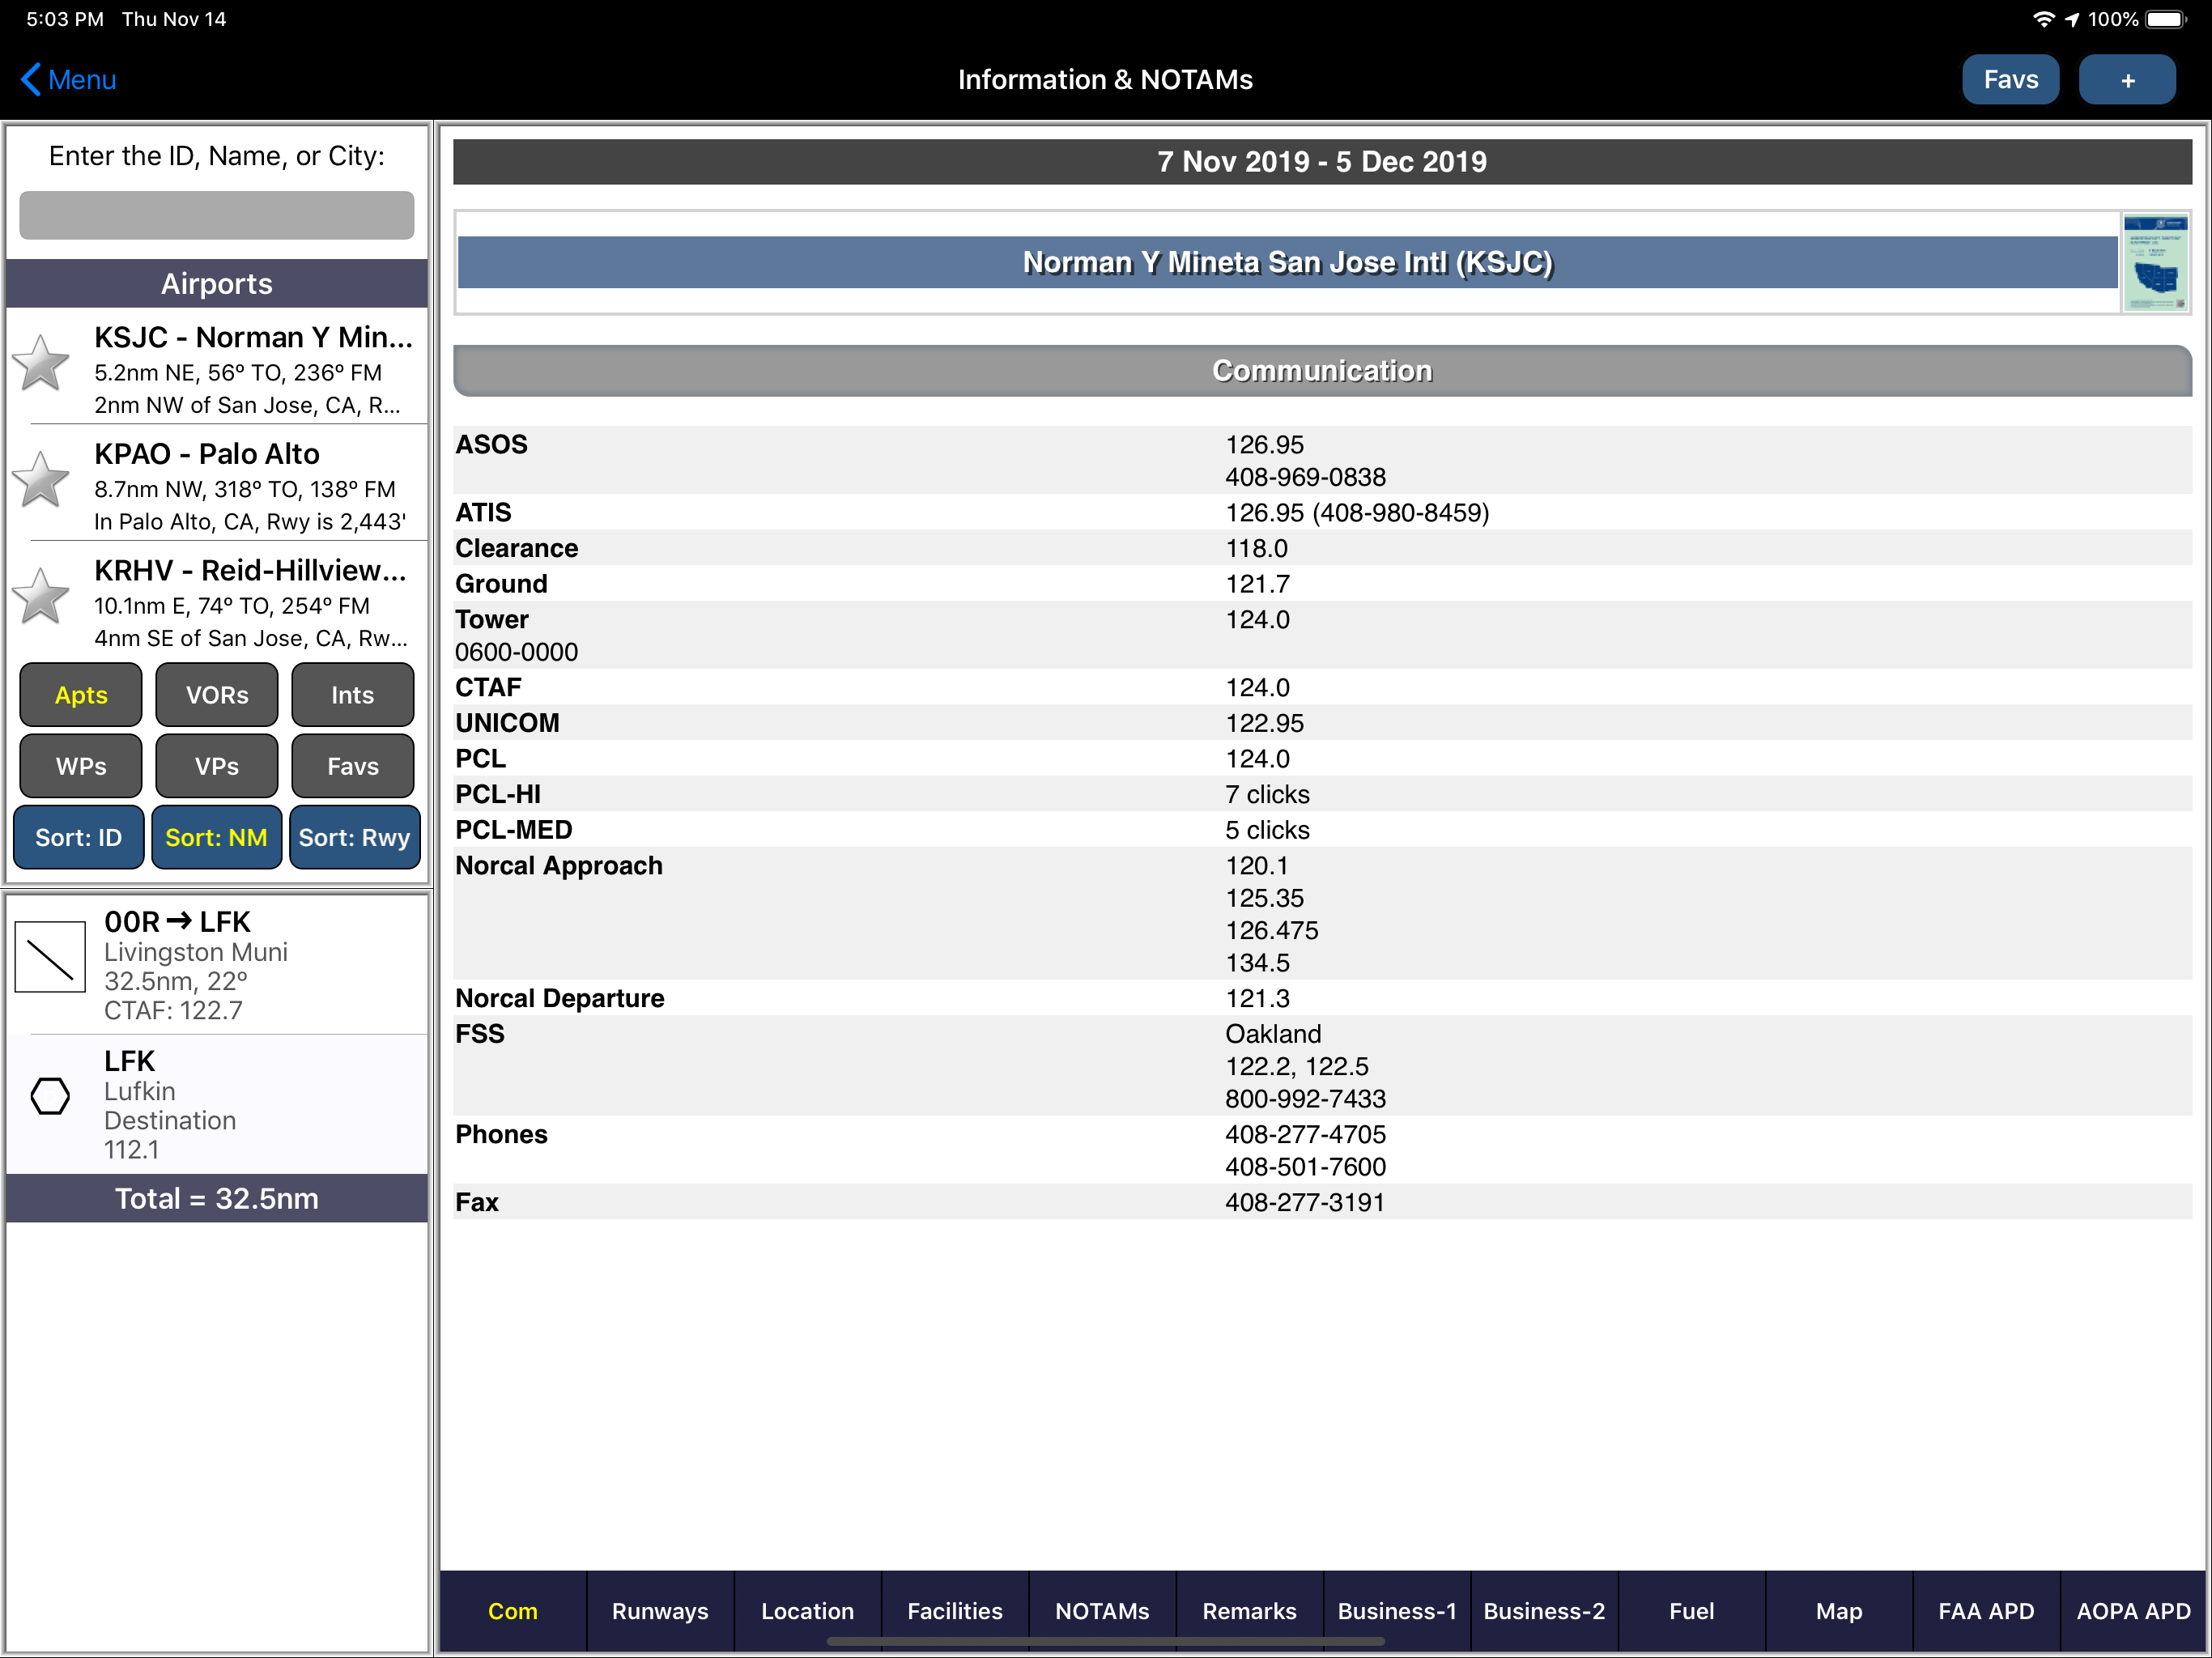The width and height of the screenshot is (2212, 1658).
Task: Tap Norcal Approach frequency 125.35
Action: (1265, 898)
